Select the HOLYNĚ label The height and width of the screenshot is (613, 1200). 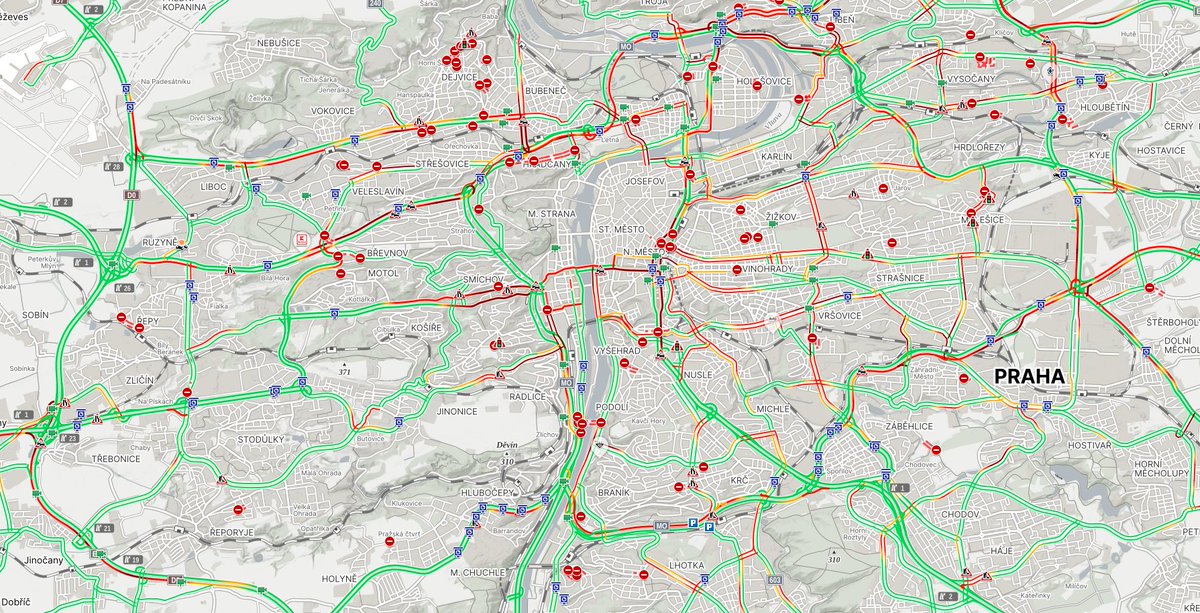pyautogui.click(x=339, y=579)
